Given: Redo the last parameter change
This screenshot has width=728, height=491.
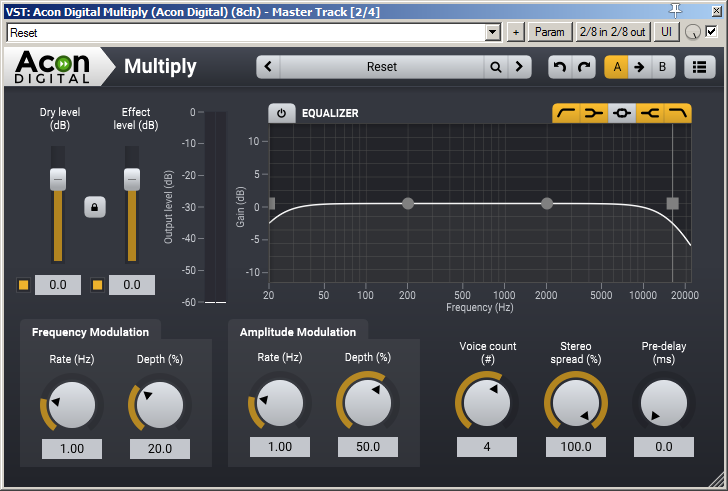Looking at the screenshot, I should [x=584, y=67].
